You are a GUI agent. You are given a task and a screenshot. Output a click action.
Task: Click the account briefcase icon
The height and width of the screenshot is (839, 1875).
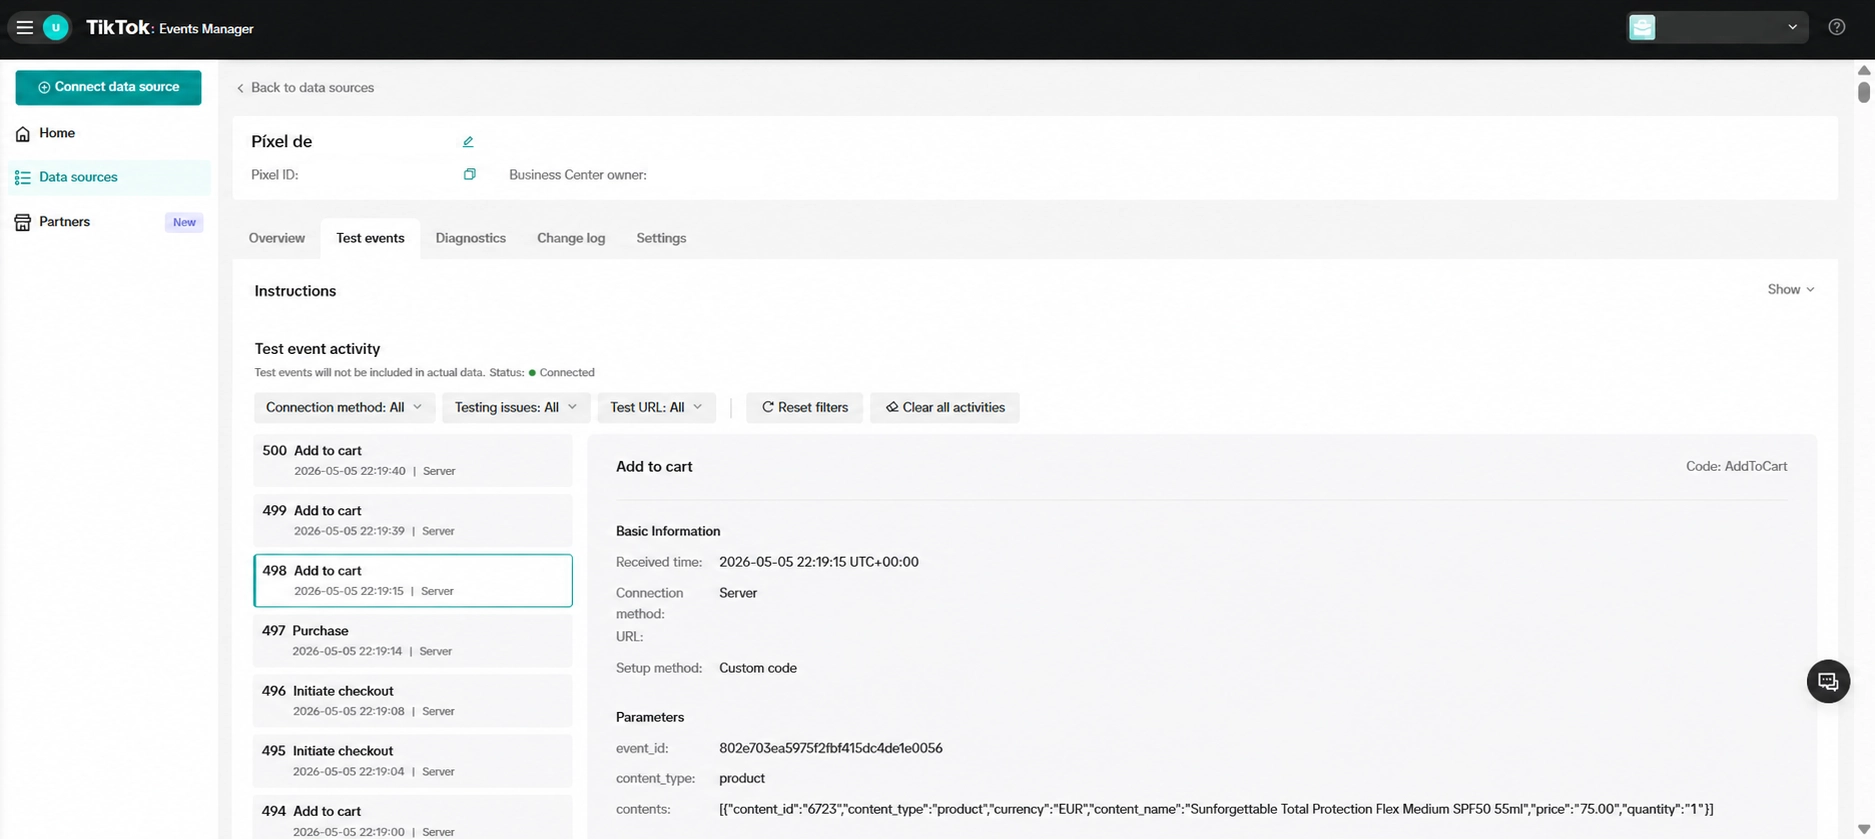pos(1642,27)
